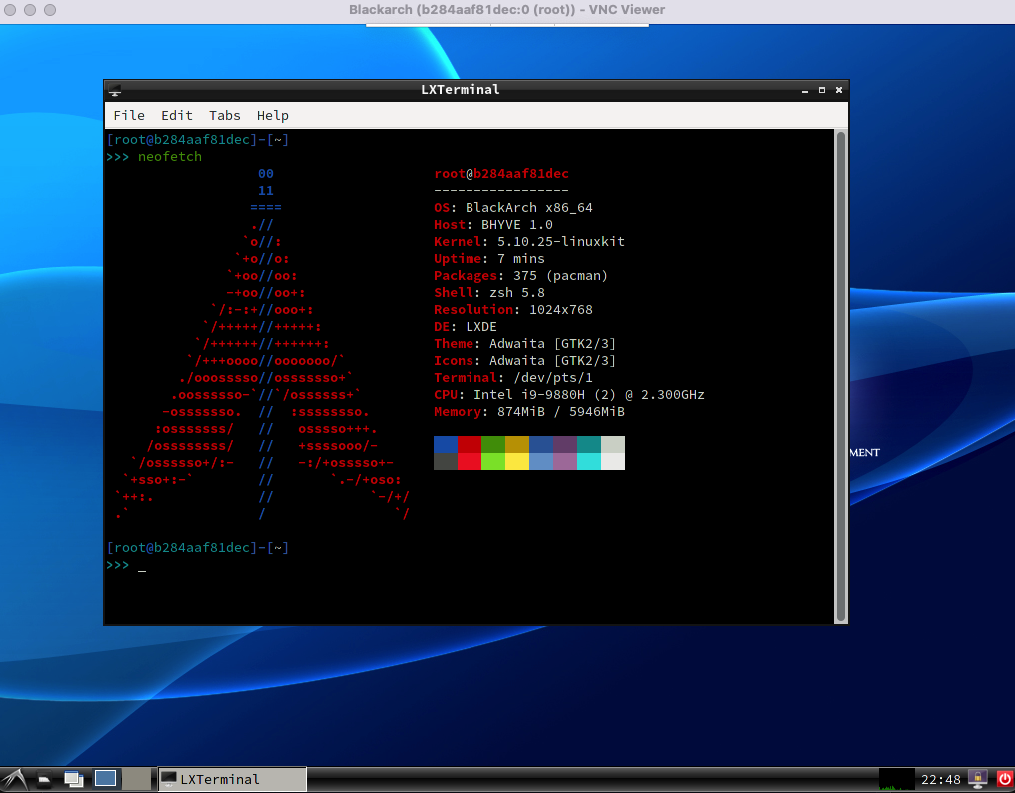Minimize the LXTerminal window
Viewport: 1015px width, 793px height.
(805, 91)
